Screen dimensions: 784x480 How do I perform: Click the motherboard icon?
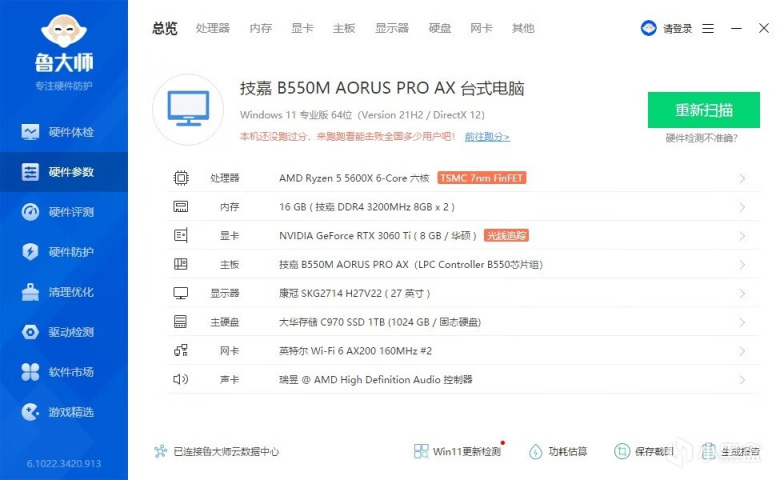coord(181,264)
